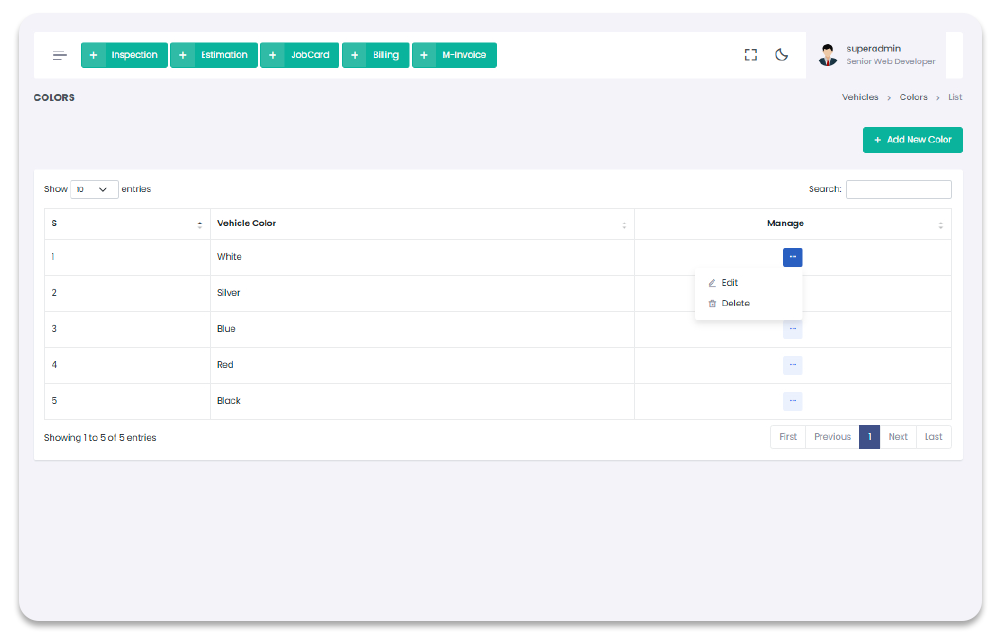Switch to dark mode moon icon
This screenshot has width=1000, height=633.
click(x=782, y=55)
